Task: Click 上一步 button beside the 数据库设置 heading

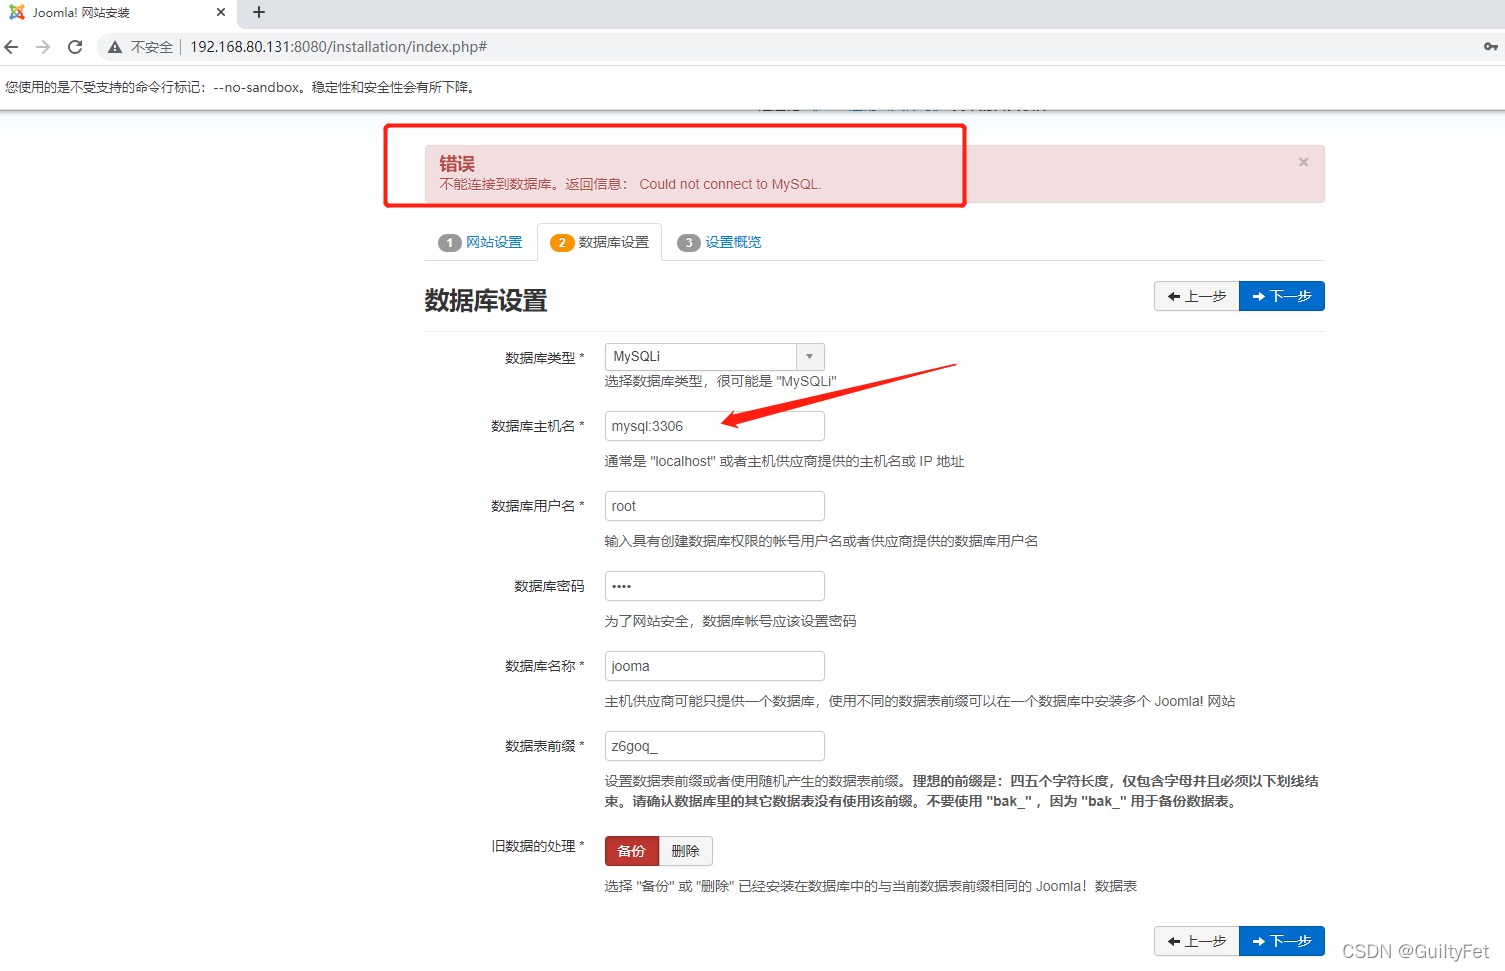Action: [1196, 296]
